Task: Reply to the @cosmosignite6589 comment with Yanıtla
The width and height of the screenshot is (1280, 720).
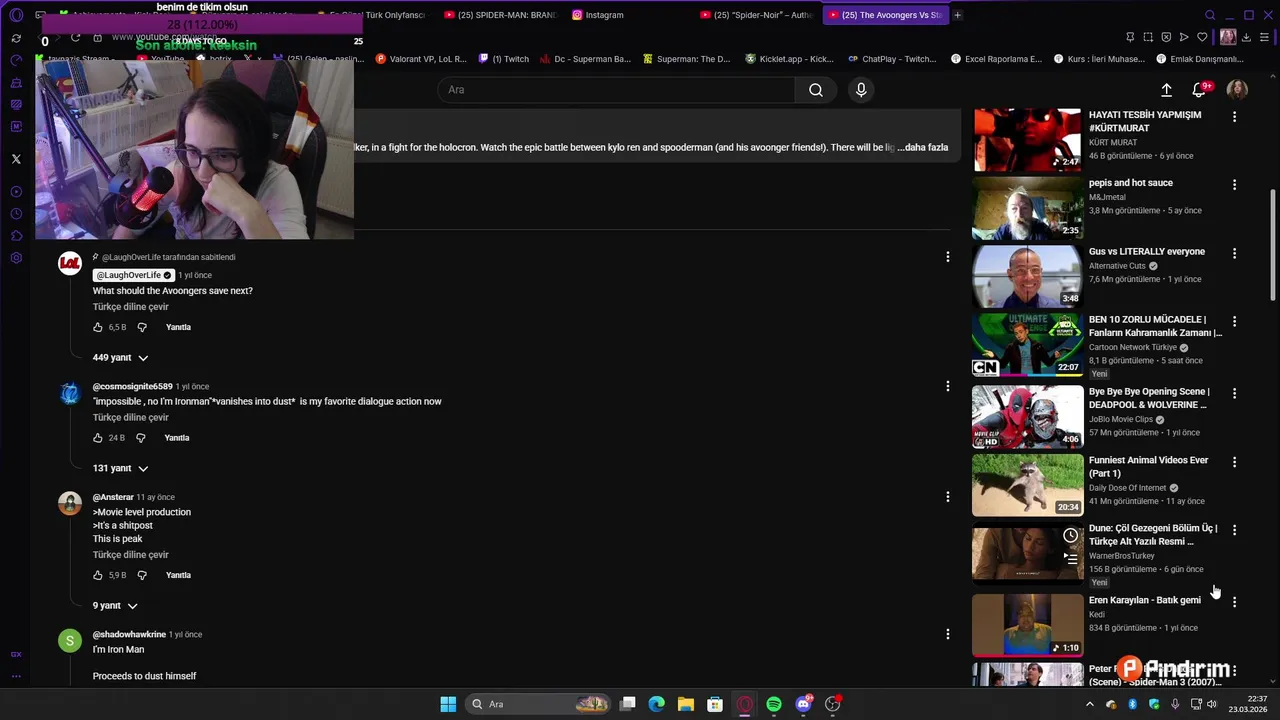Action: [177, 438]
